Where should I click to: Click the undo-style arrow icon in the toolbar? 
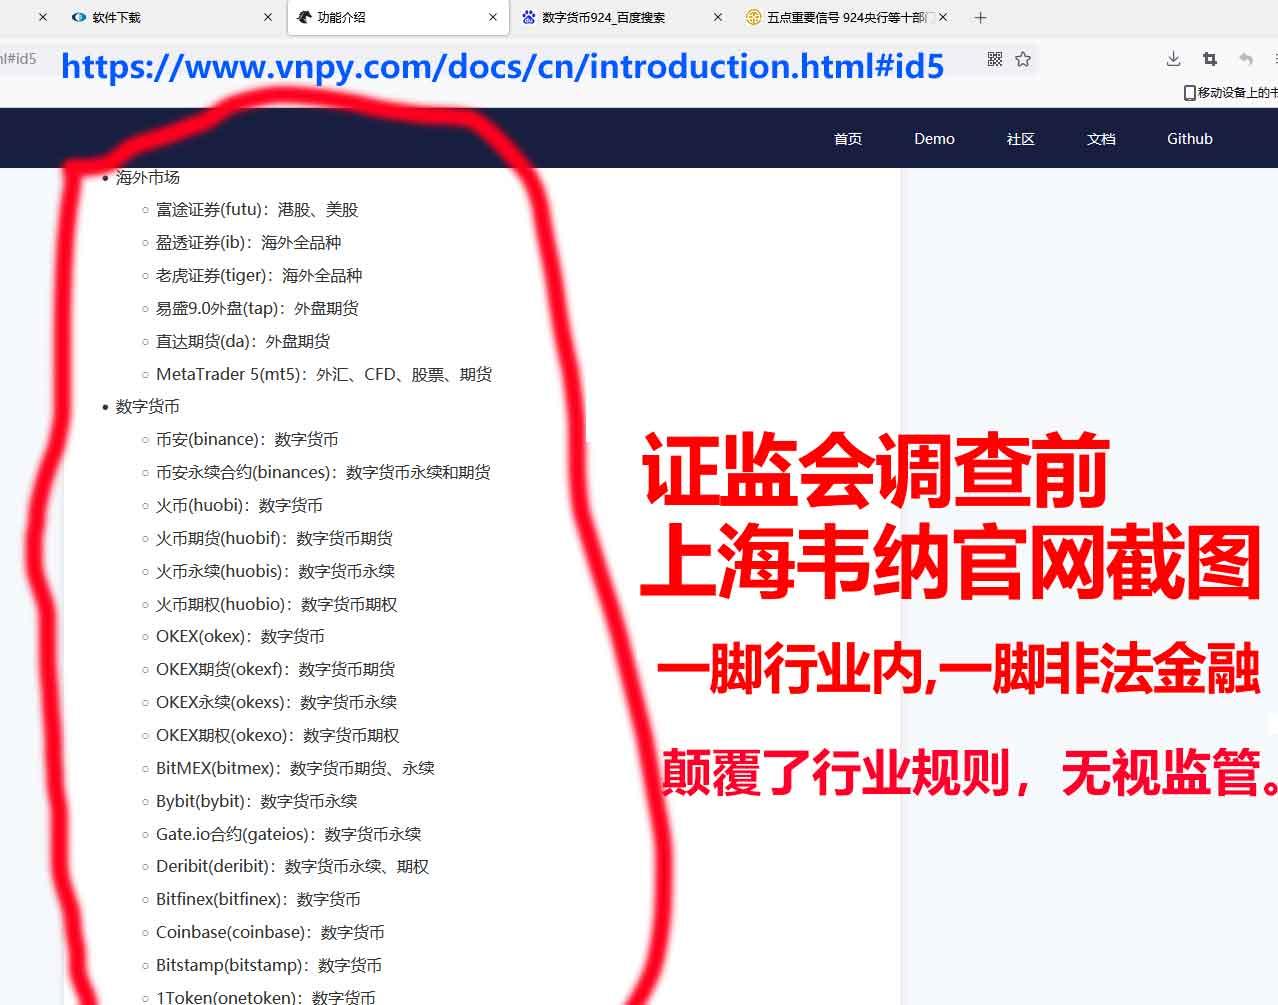click(x=1246, y=59)
